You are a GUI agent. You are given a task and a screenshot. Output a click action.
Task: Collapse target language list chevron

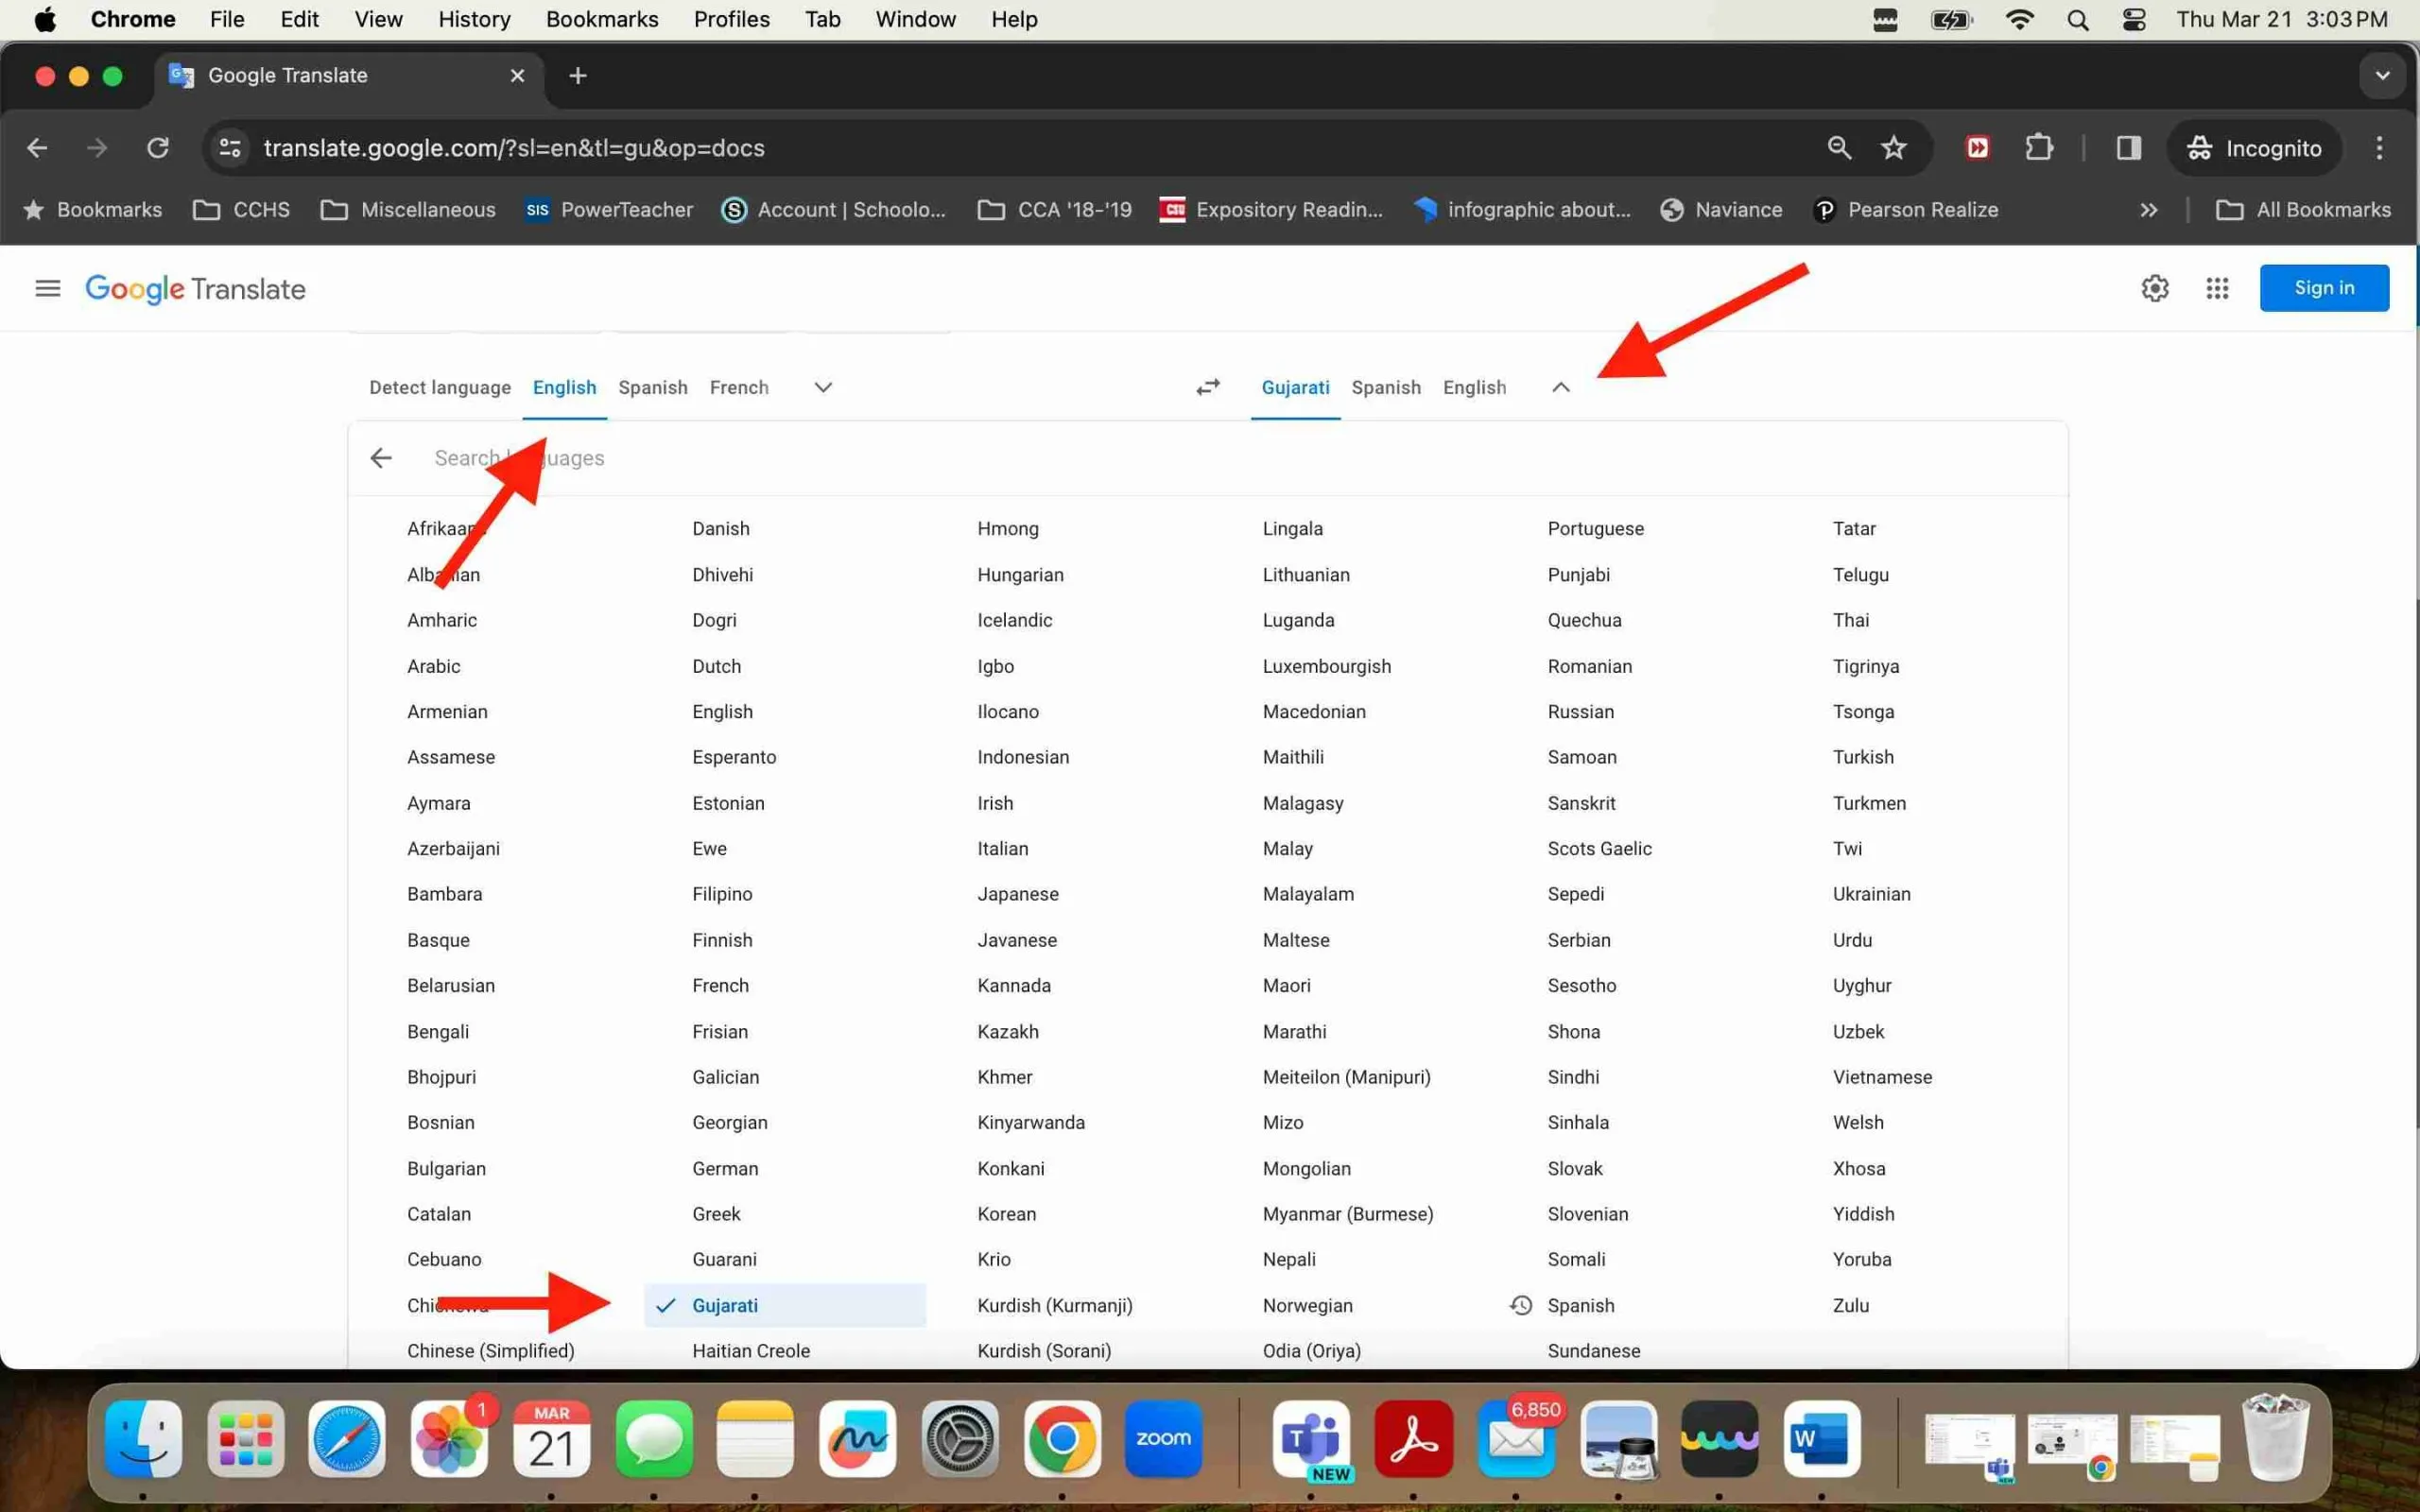click(1561, 387)
